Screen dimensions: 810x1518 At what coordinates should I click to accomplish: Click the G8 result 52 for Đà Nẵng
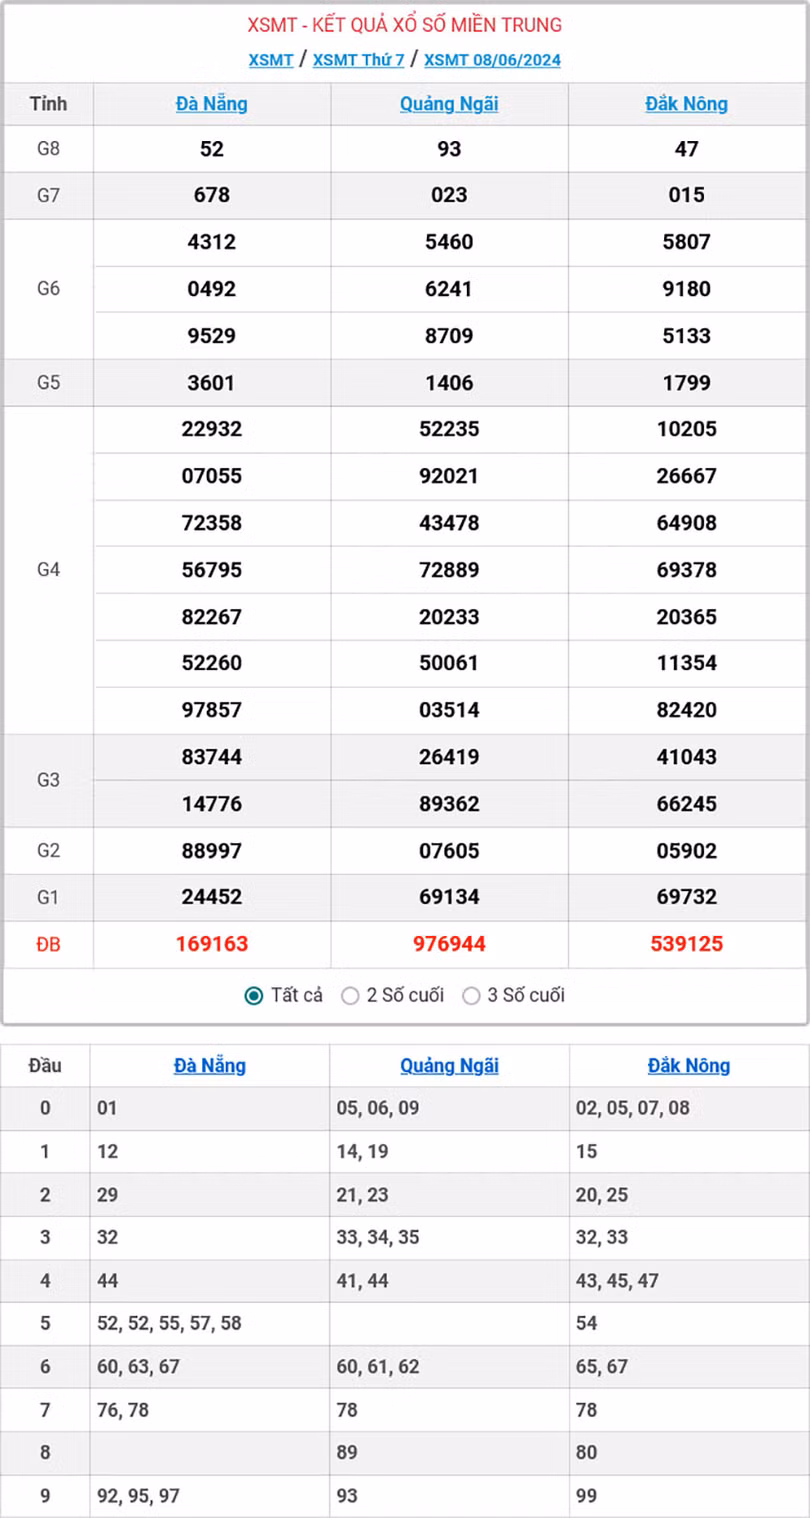pos(210,149)
